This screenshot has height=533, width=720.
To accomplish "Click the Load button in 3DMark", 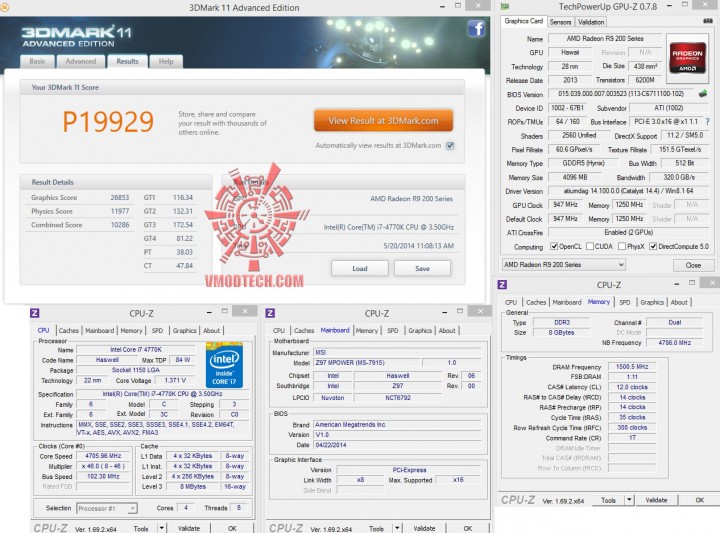I will 360,268.
